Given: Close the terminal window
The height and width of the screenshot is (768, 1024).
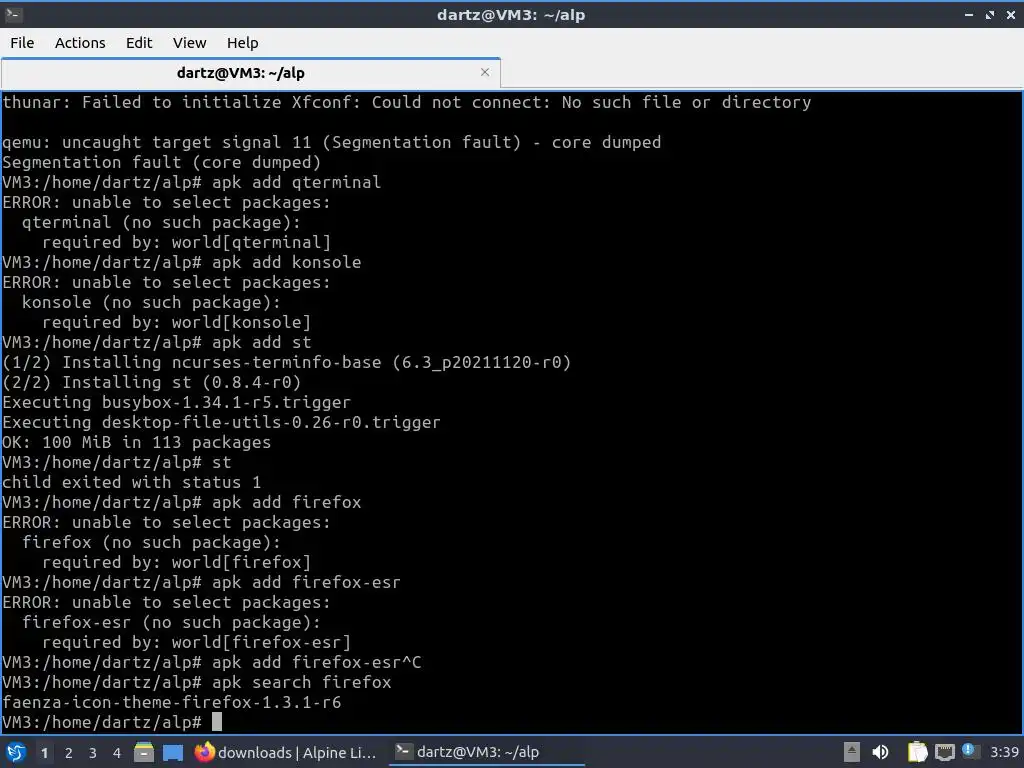Looking at the screenshot, I should 1011,14.
